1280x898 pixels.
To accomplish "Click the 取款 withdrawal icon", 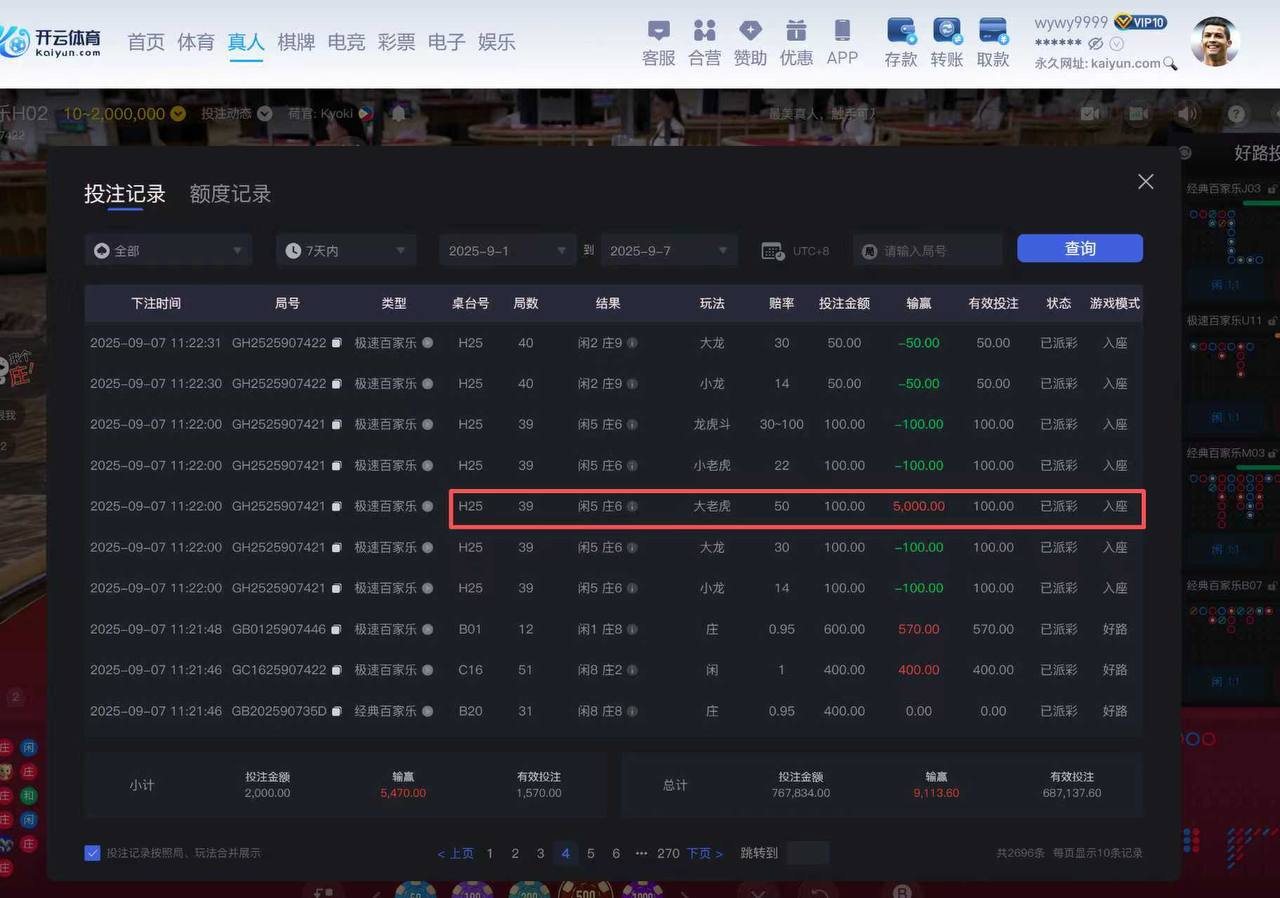I will click(x=992, y=33).
